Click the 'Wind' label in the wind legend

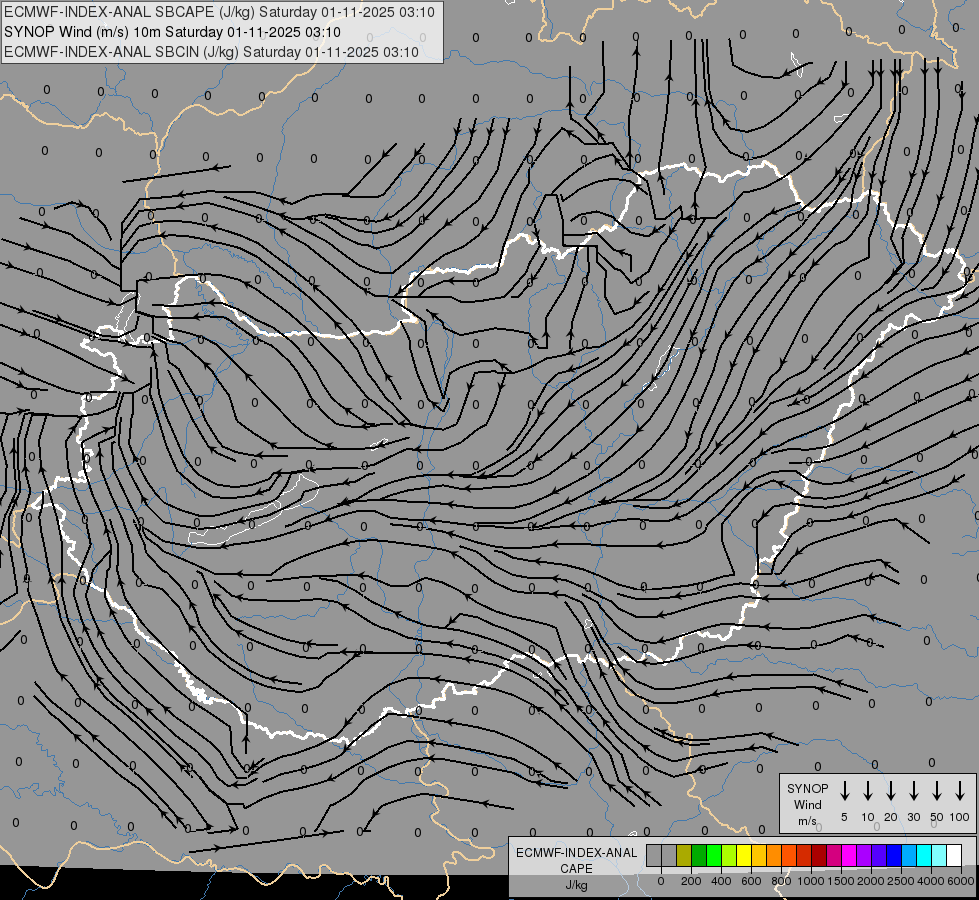(x=807, y=804)
